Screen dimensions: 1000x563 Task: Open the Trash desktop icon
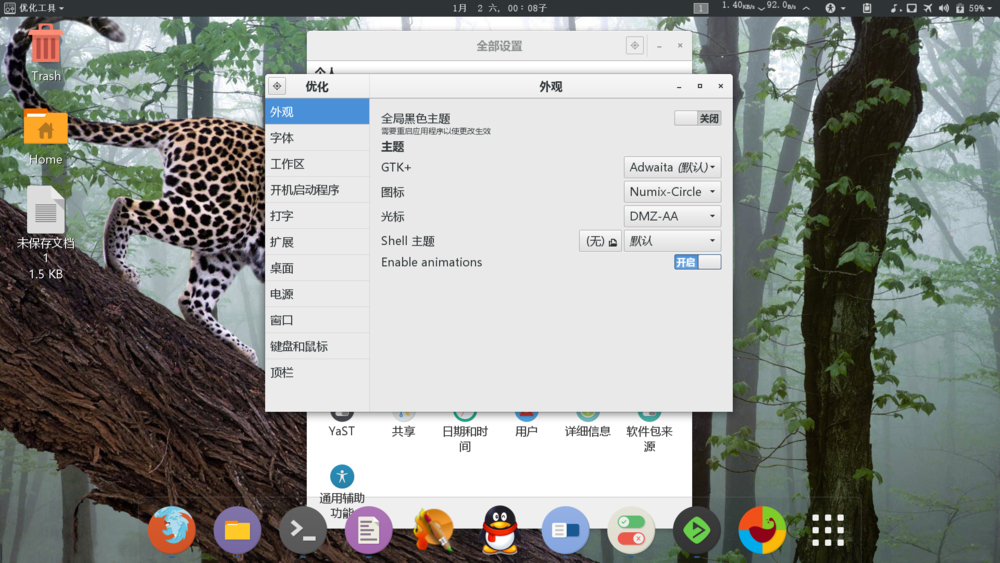point(46,53)
